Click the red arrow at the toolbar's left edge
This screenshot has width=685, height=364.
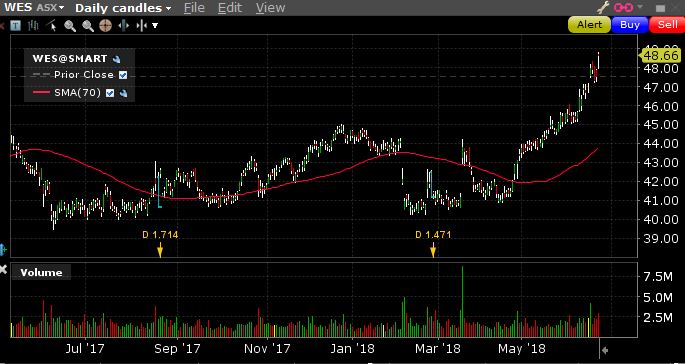coord(2,26)
